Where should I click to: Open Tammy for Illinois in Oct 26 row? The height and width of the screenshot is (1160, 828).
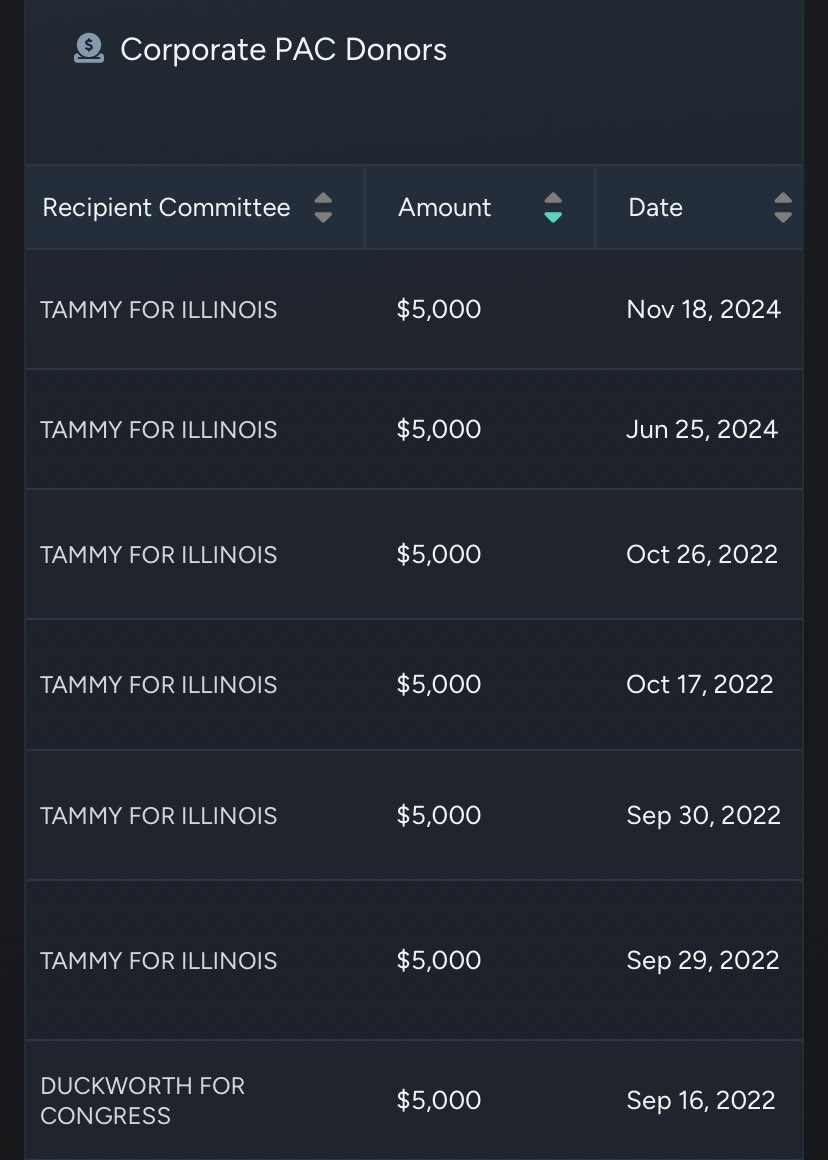tap(158, 555)
